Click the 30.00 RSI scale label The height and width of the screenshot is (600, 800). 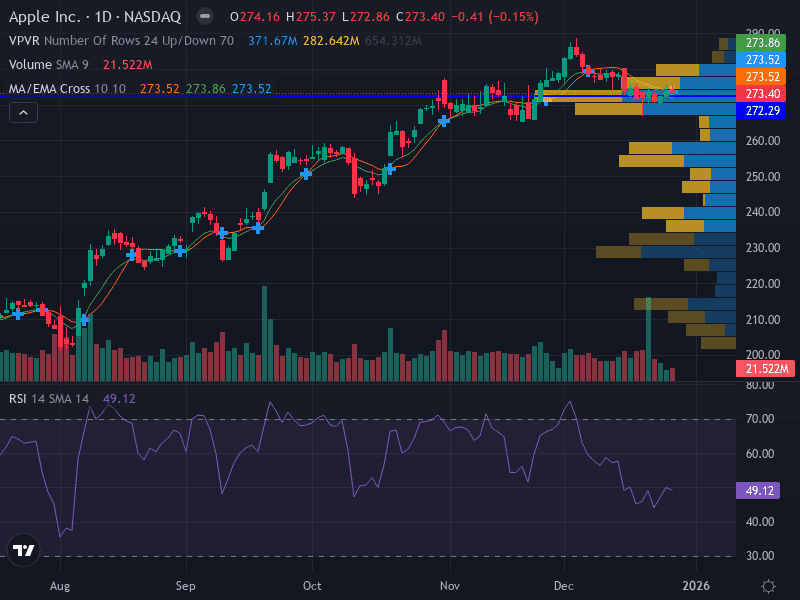(x=760, y=556)
